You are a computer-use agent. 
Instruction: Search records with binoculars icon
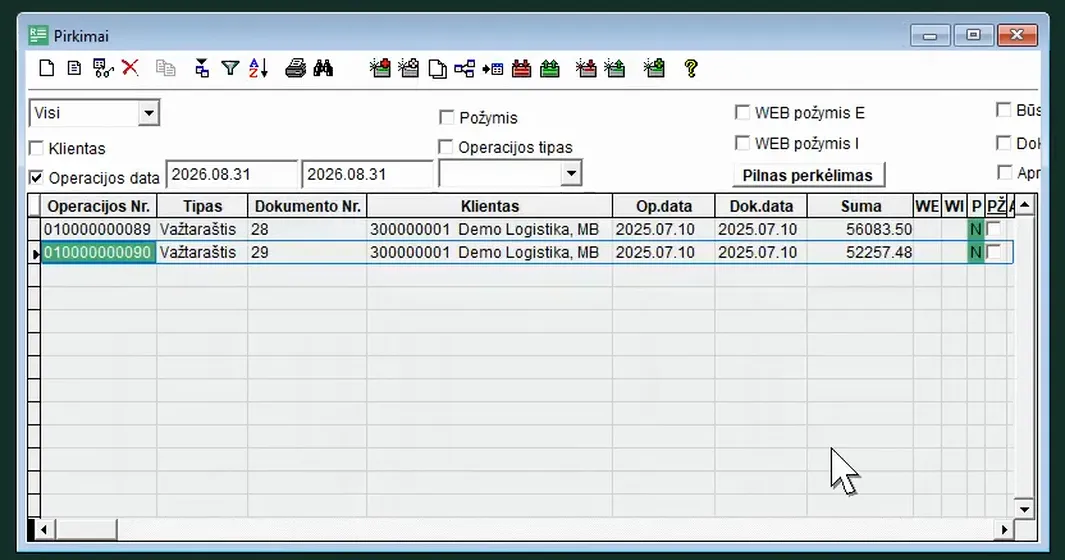click(x=323, y=68)
